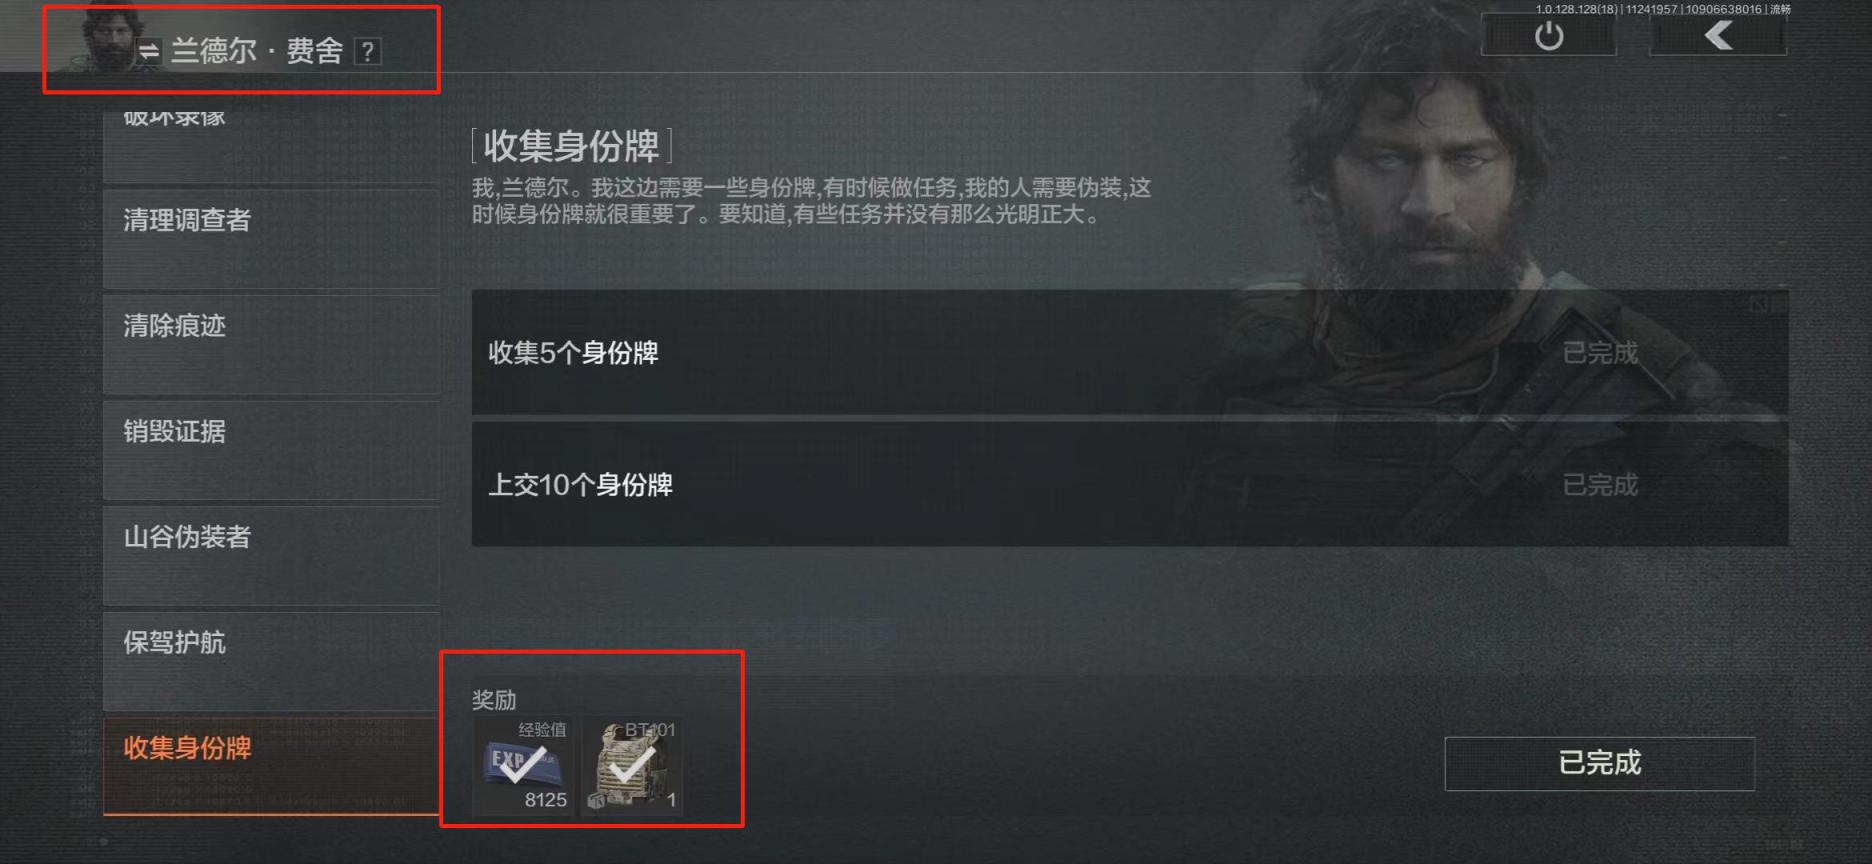Click the power icon button
The image size is (1872, 864).
click(1548, 36)
